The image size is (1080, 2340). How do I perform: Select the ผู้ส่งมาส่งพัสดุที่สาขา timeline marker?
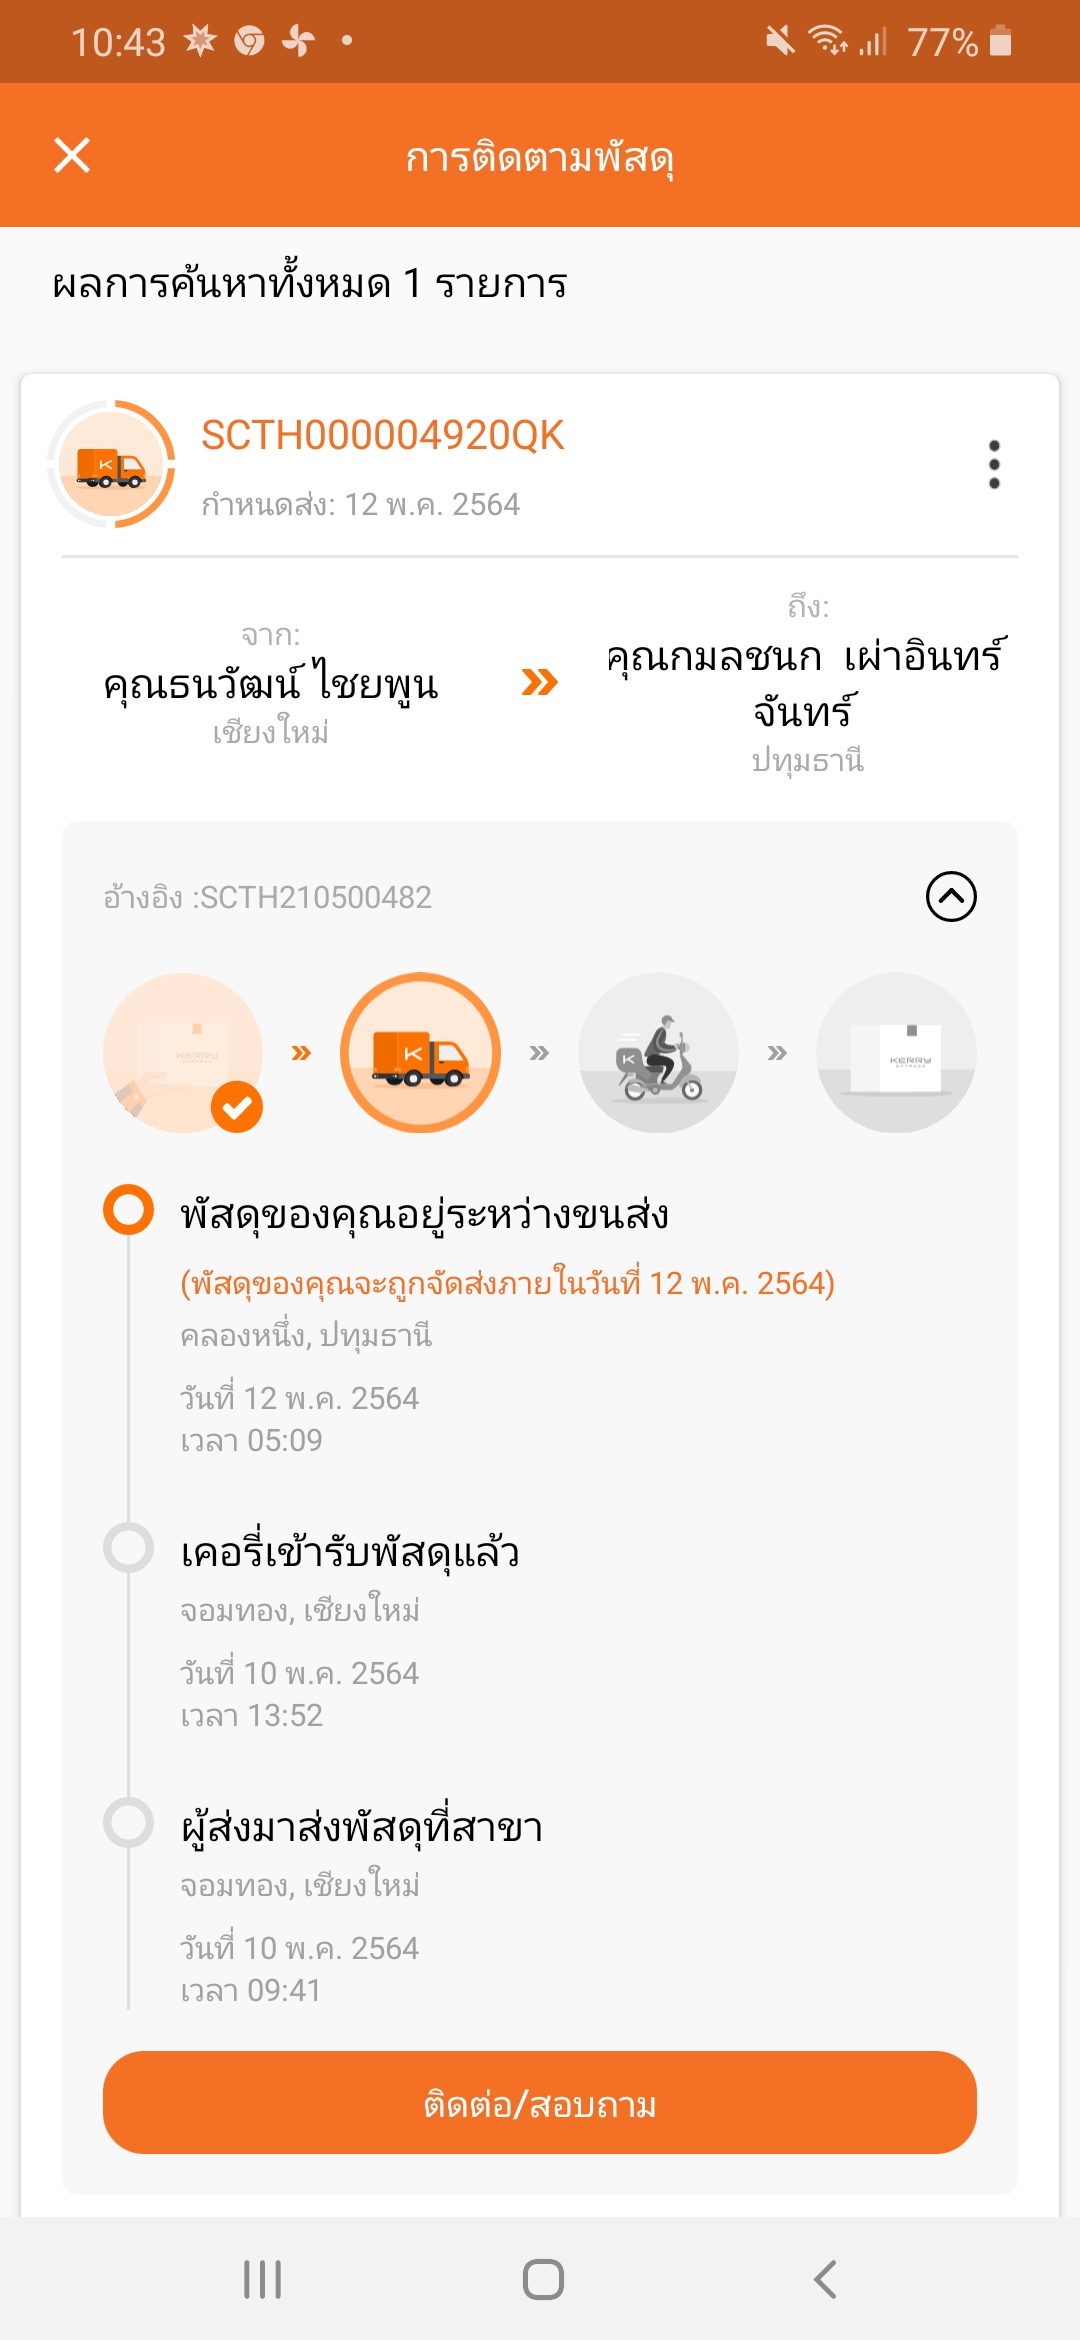point(128,1822)
